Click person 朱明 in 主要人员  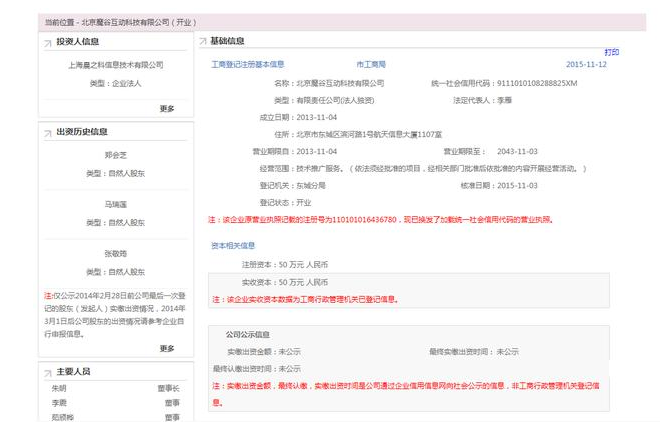click(59, 388)
